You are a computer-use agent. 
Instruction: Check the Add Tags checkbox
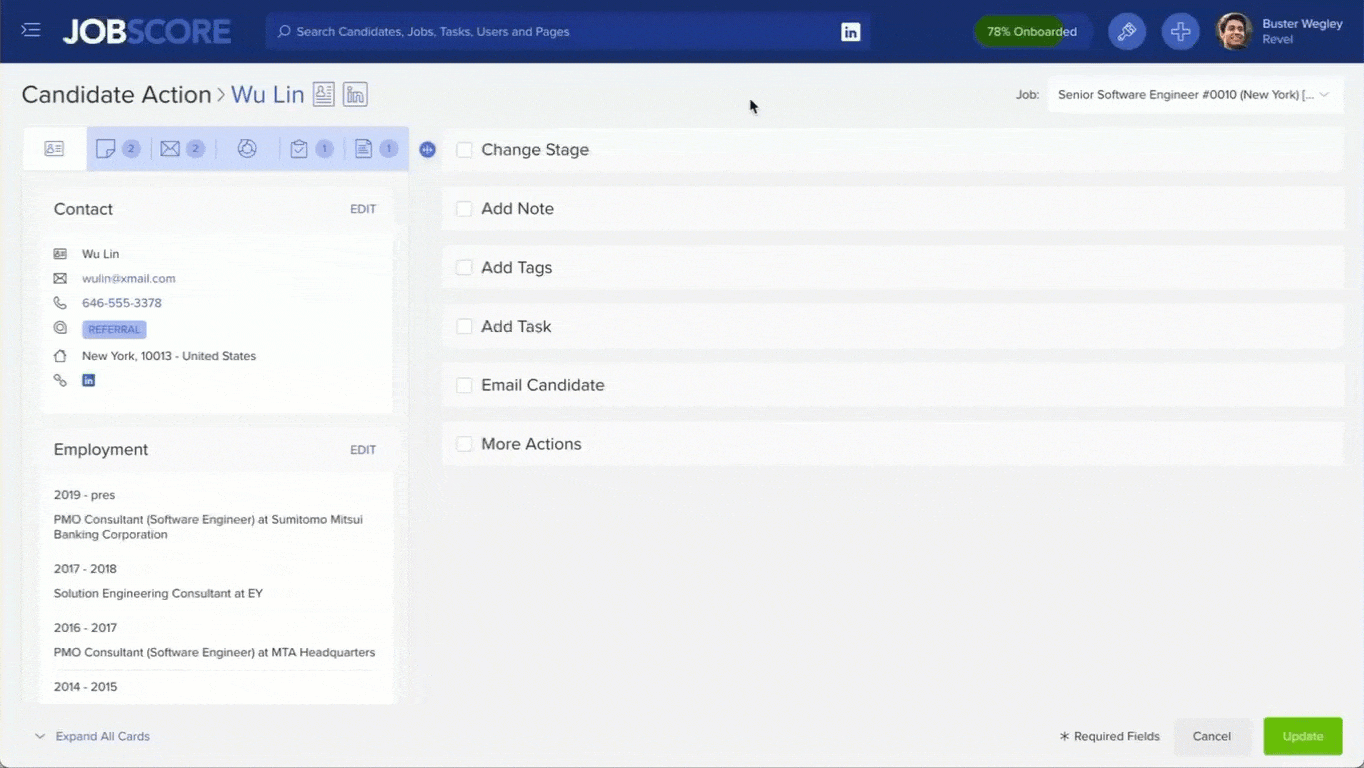[x=464, y=268]
